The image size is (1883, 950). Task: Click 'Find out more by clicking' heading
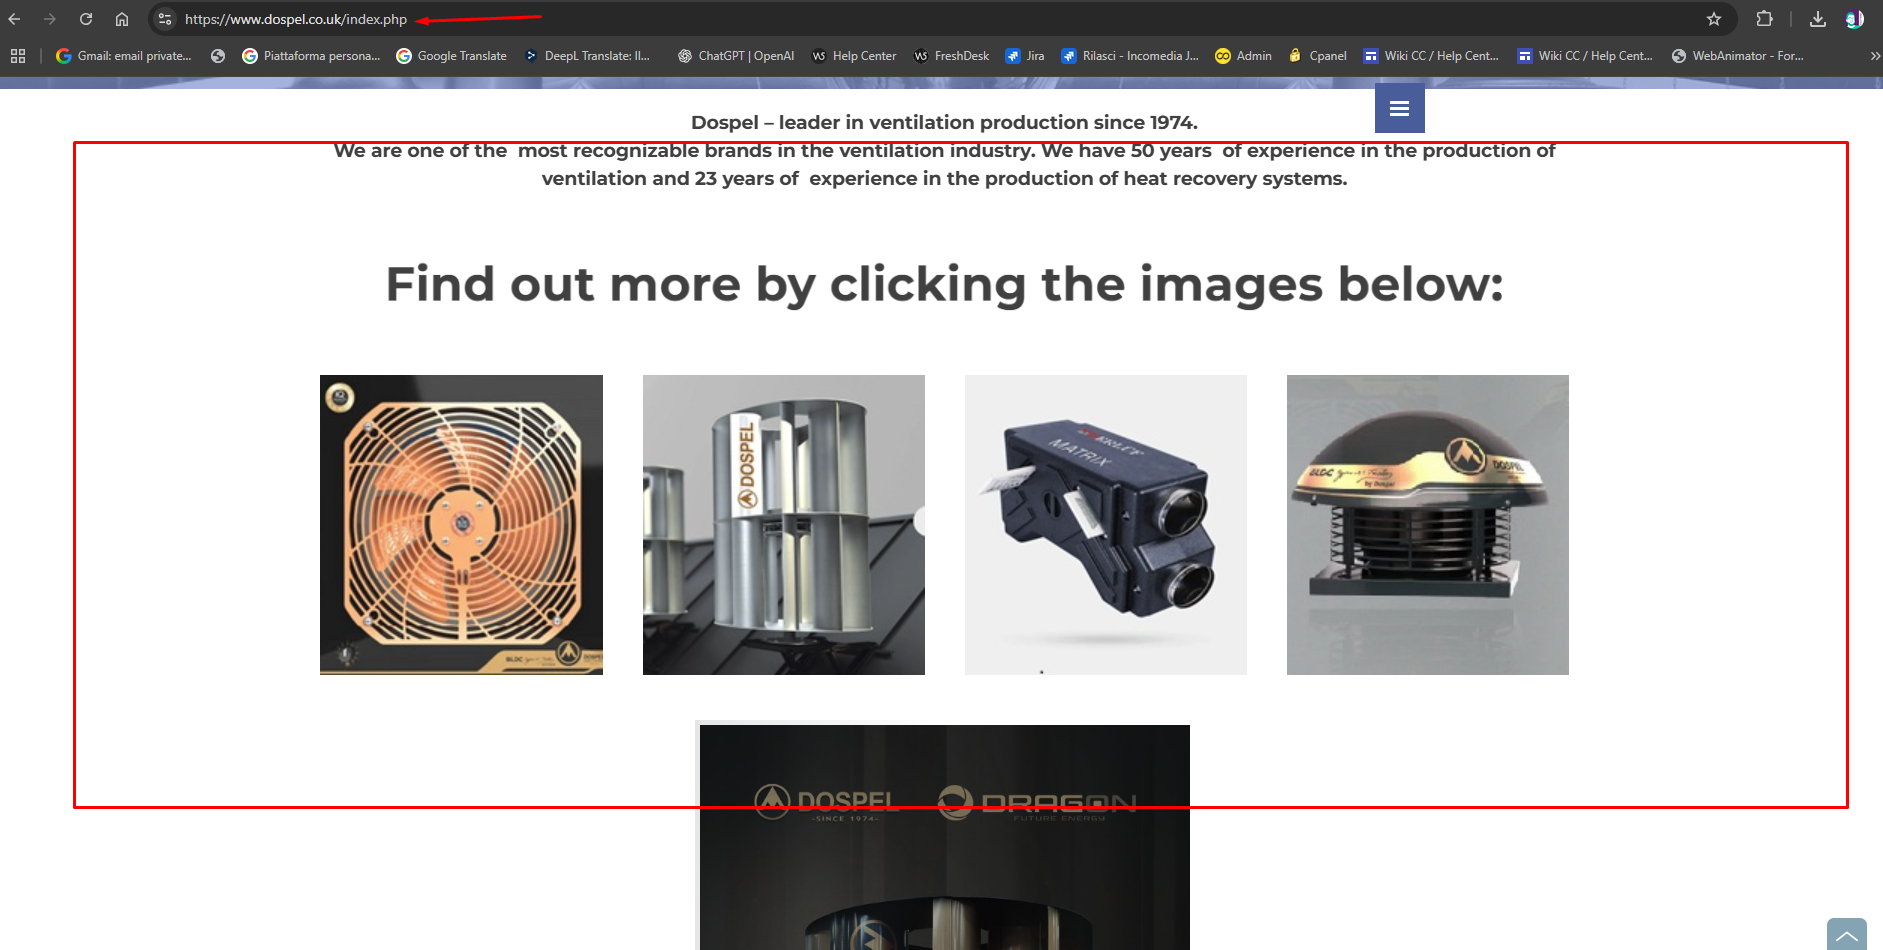coord(944,285)
